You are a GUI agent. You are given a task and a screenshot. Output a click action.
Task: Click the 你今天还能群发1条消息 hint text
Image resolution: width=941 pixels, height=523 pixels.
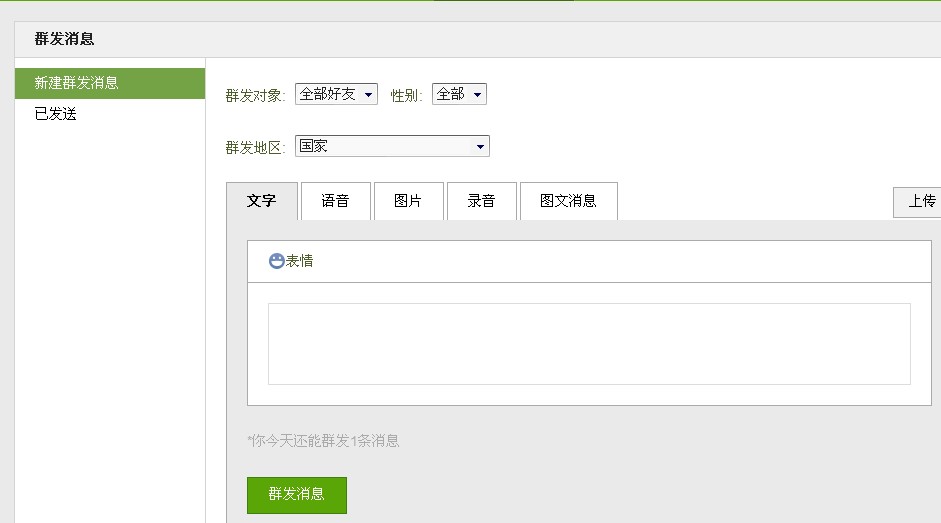click(x=323, y=440)
